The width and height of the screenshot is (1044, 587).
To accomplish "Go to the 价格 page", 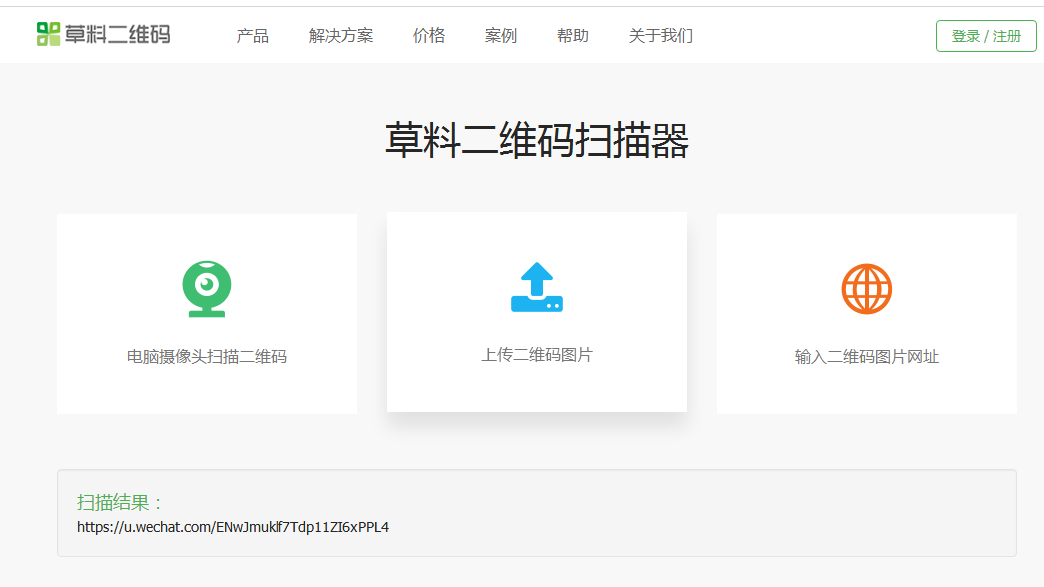I will point(429,36).
